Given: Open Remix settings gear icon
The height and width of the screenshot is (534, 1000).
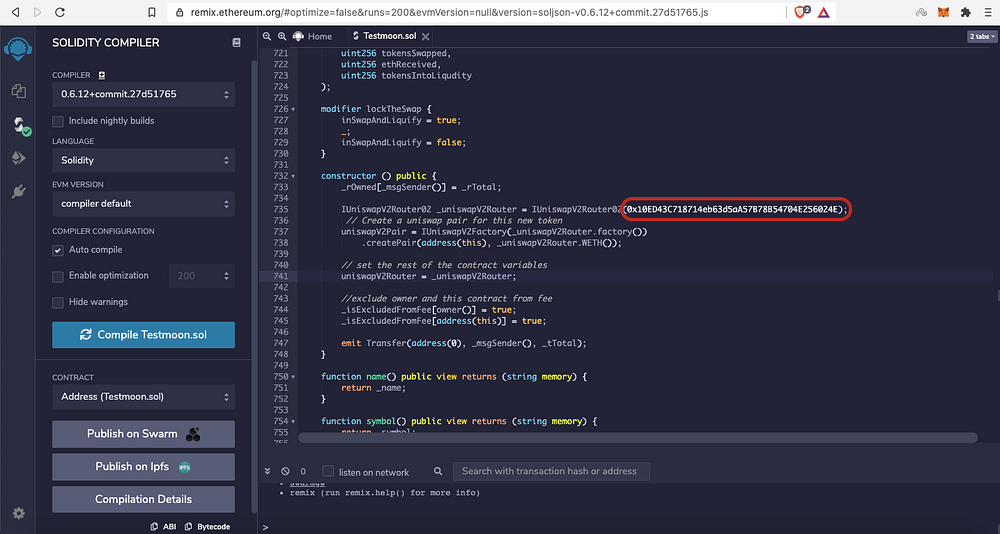Looking at the screenshot, I should [18, 513].
